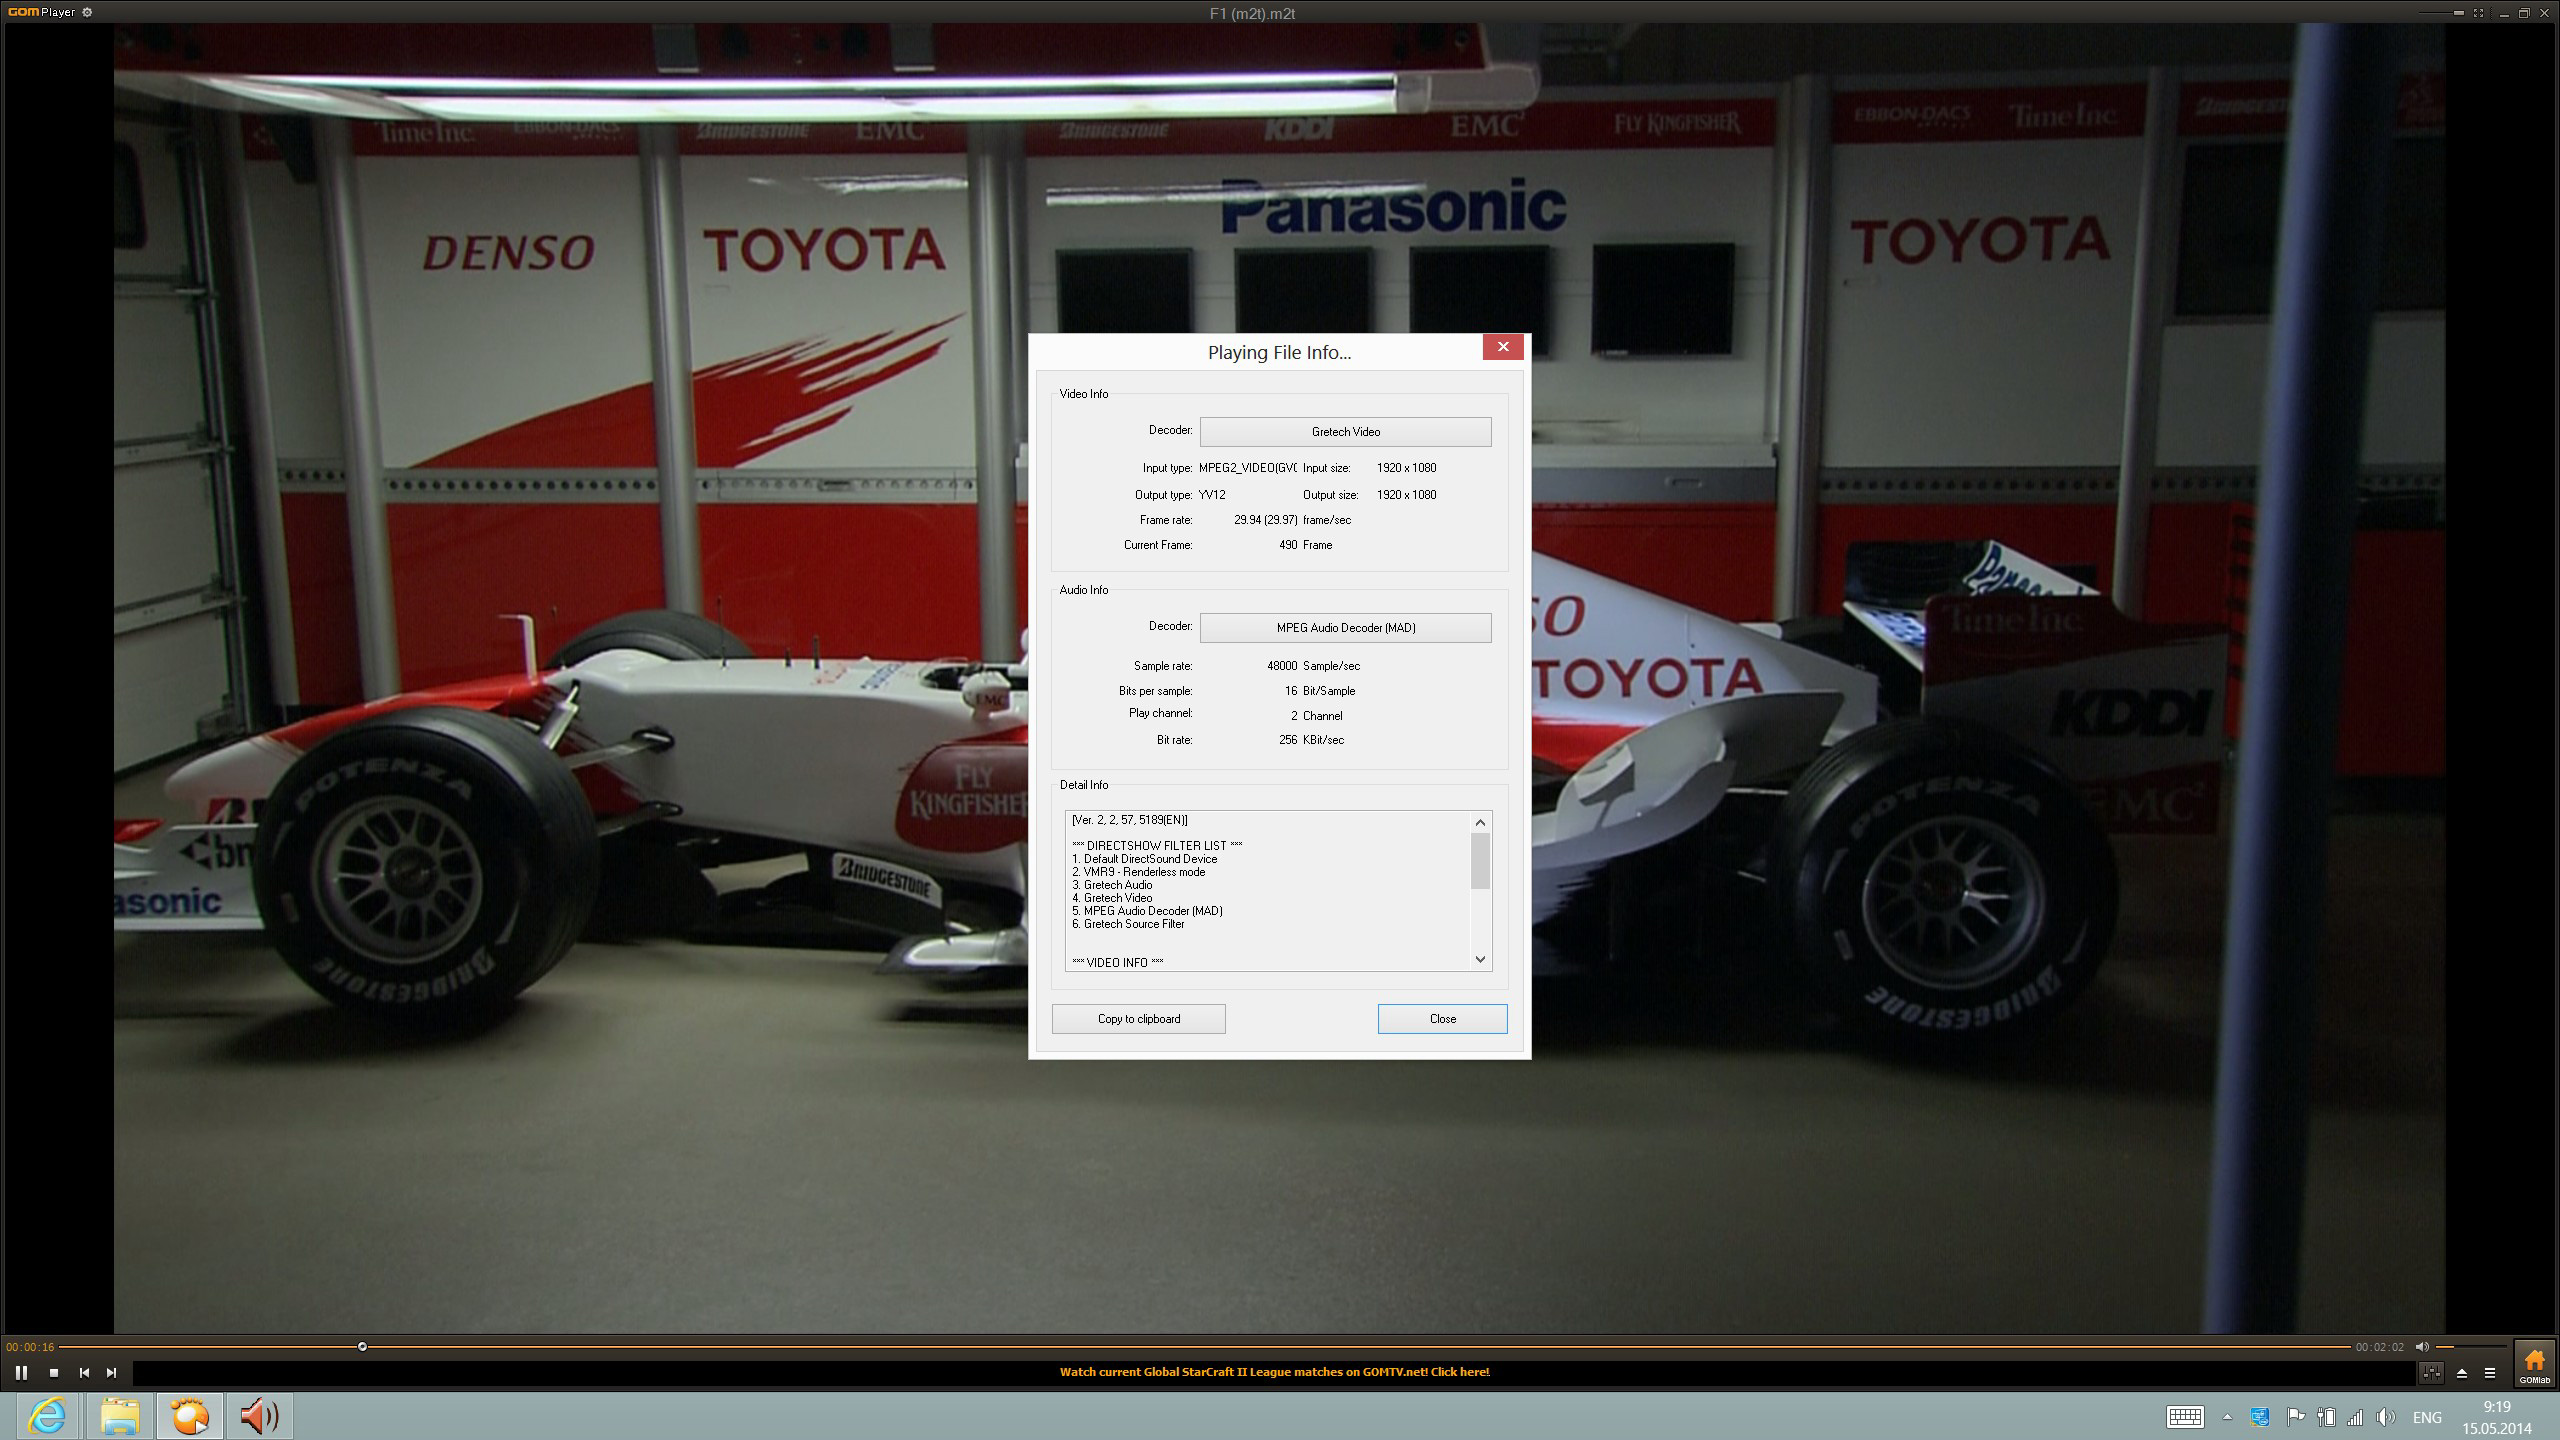Open the playlist icon
The width and height of the screenshot is (2560, 1440).
click(x=2490, y=1373)
